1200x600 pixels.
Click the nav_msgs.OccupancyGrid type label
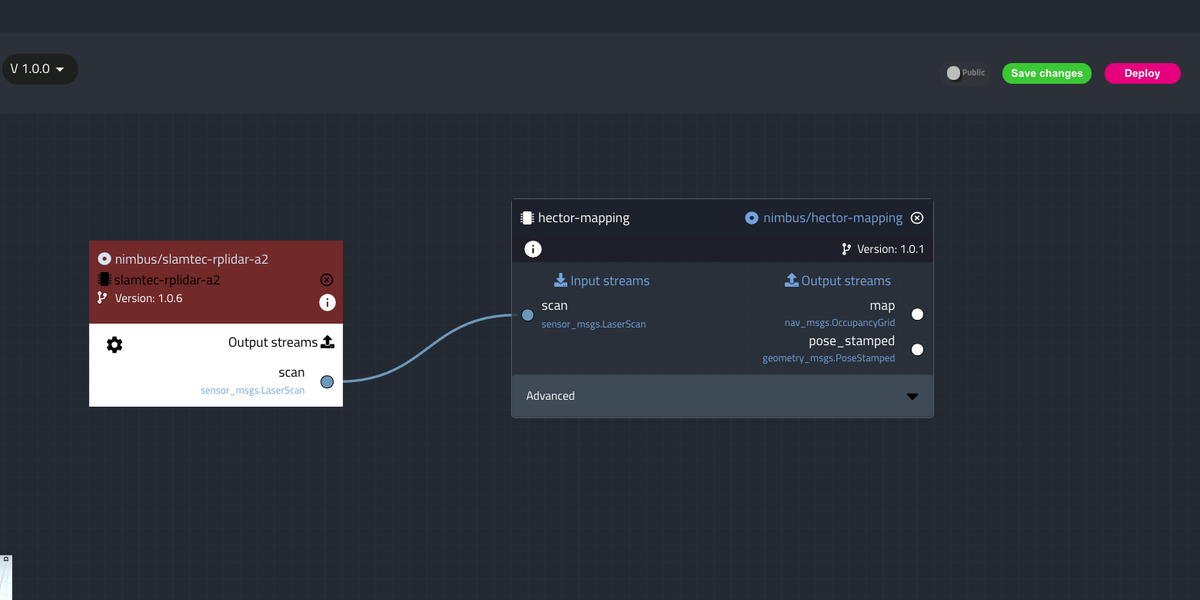840,323
